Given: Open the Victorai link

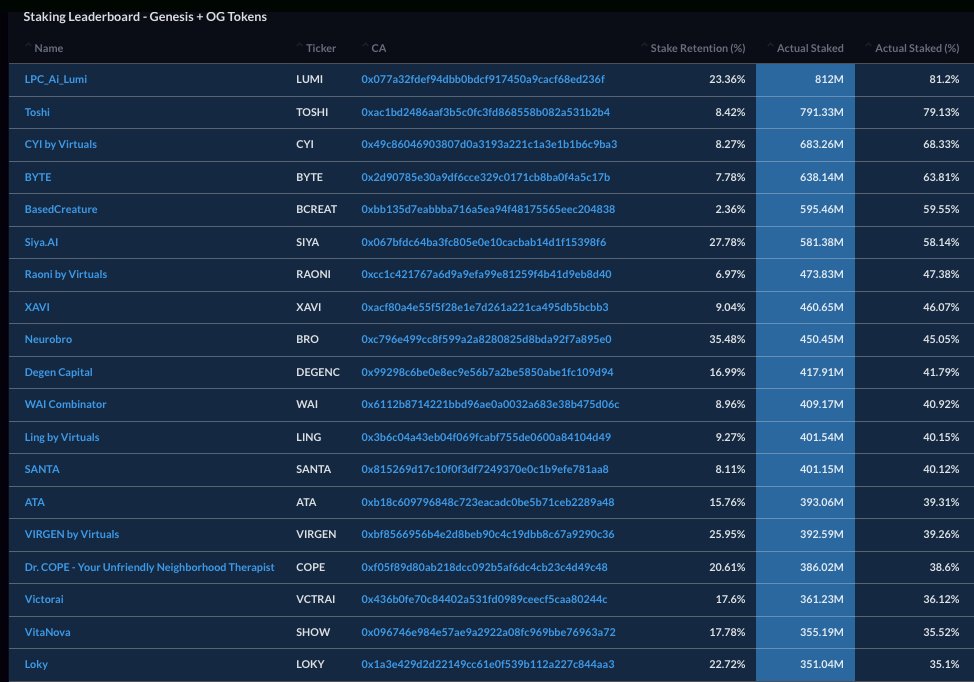Looking at the screenshot, I should pyautogui.click(x=44, y=599).
